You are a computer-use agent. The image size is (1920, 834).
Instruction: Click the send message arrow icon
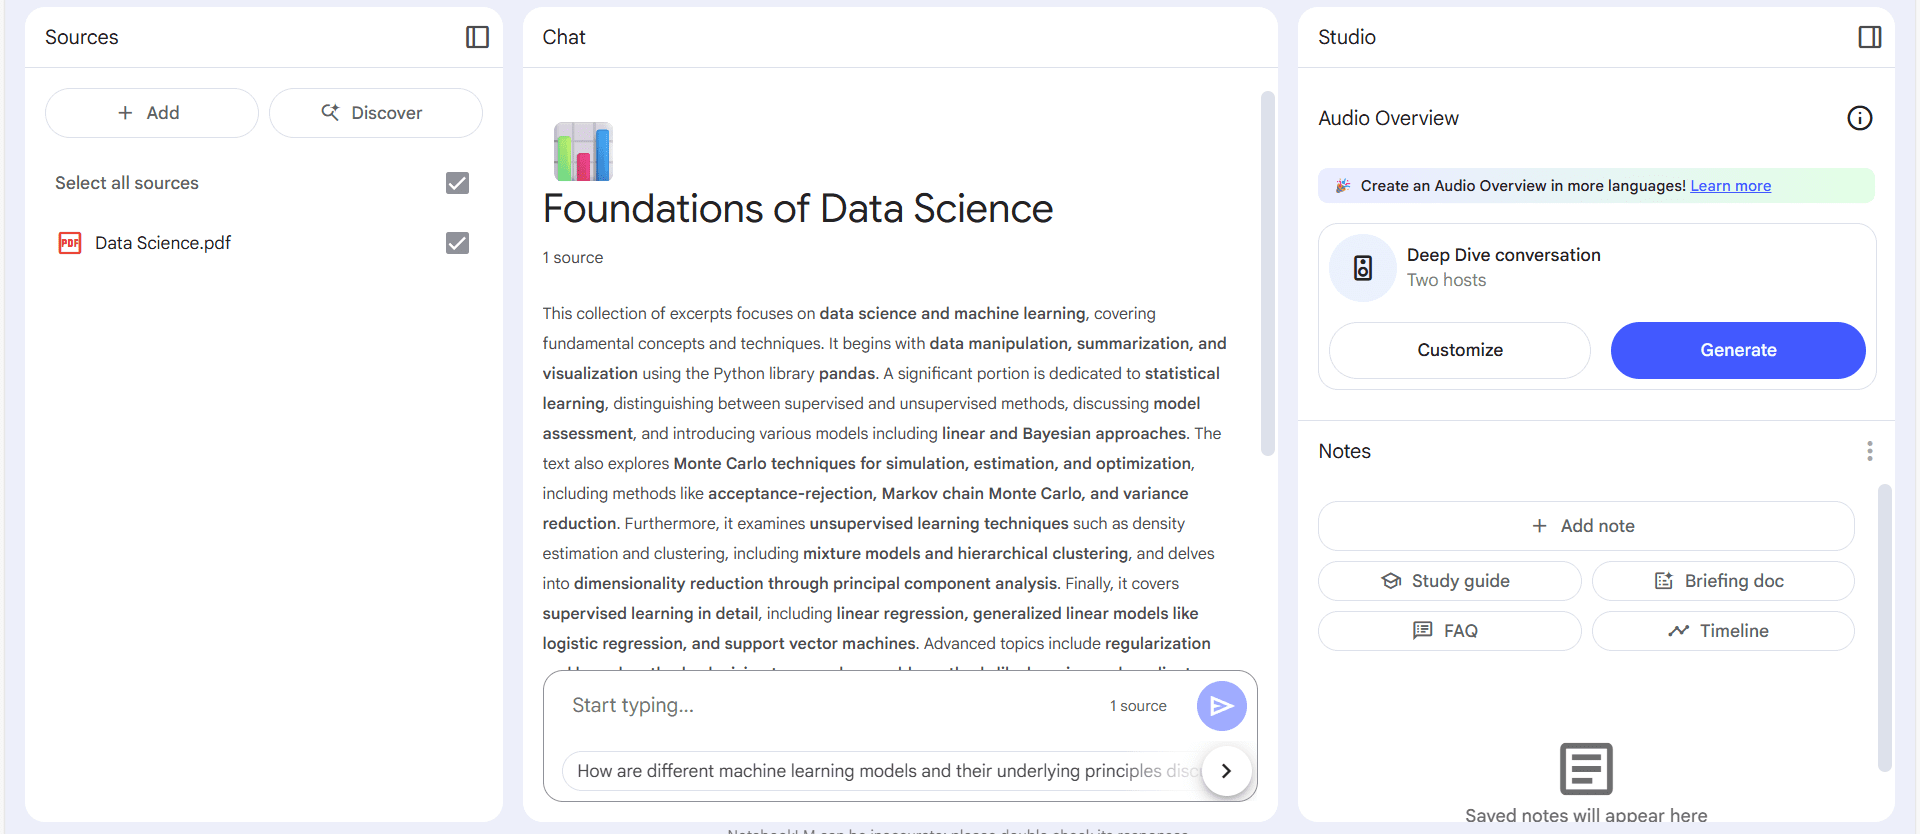tap(1221, 706)
